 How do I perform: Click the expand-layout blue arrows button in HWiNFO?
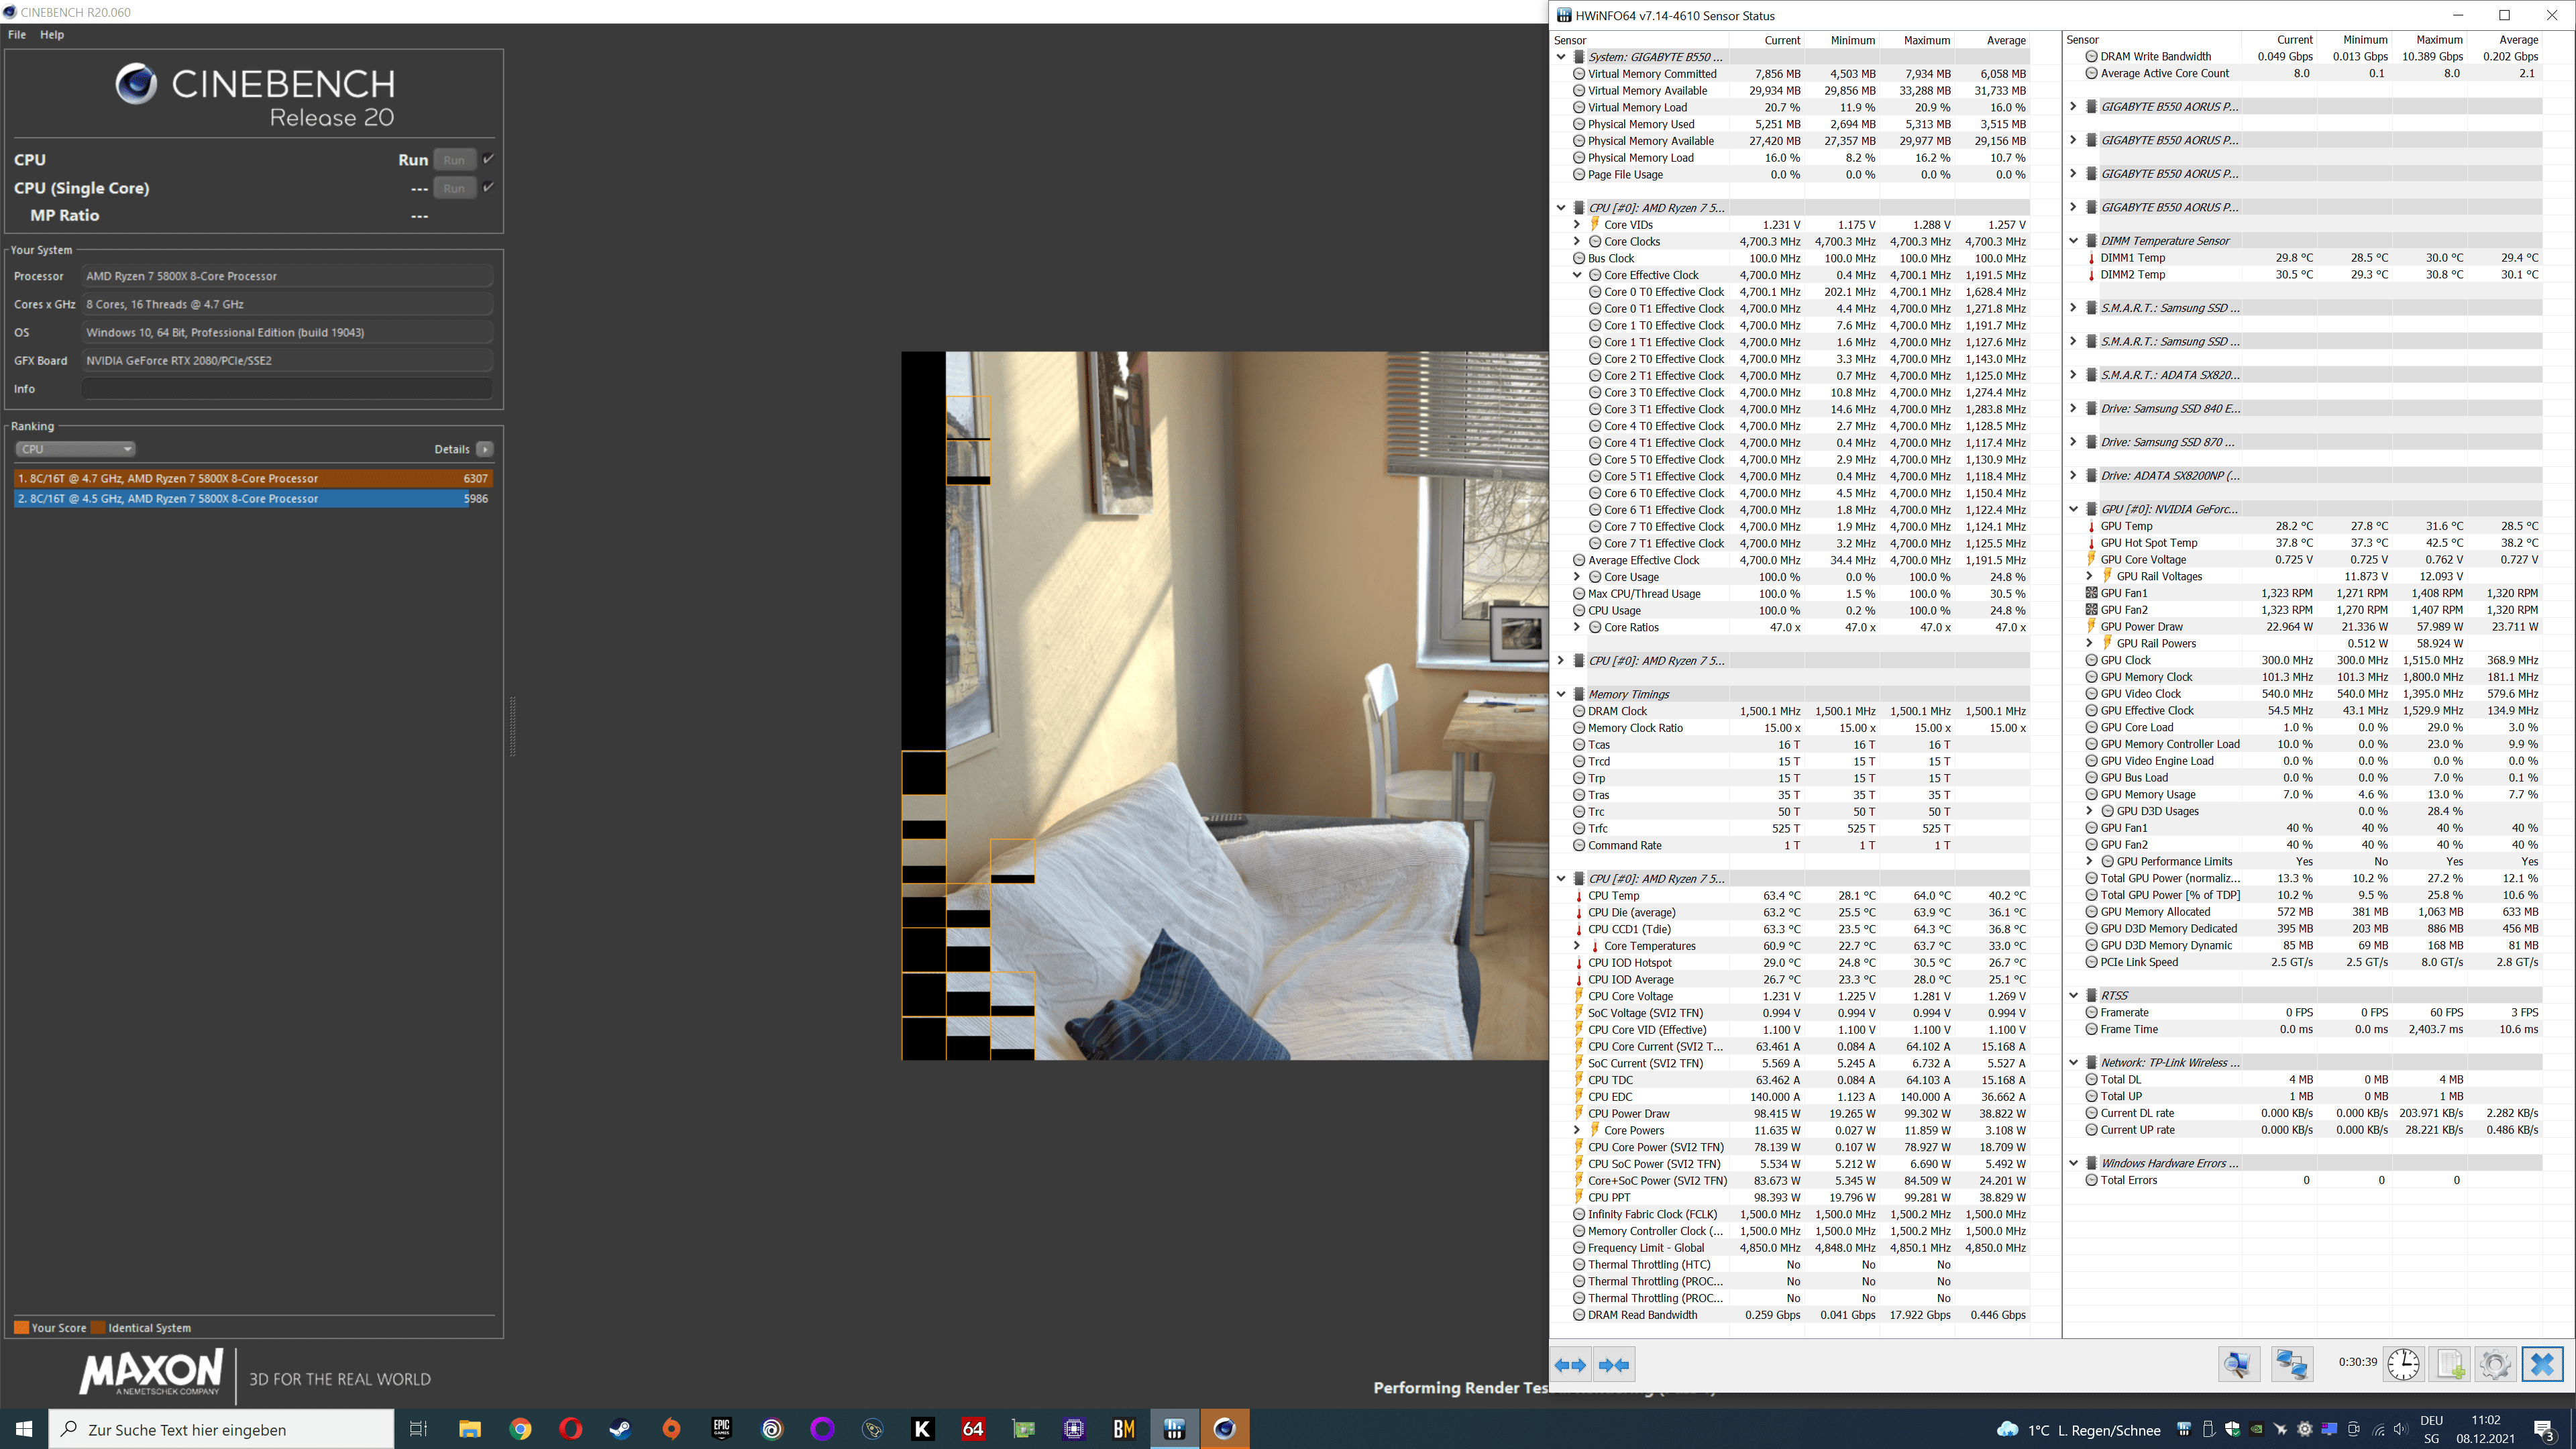pos(1570,1365)
